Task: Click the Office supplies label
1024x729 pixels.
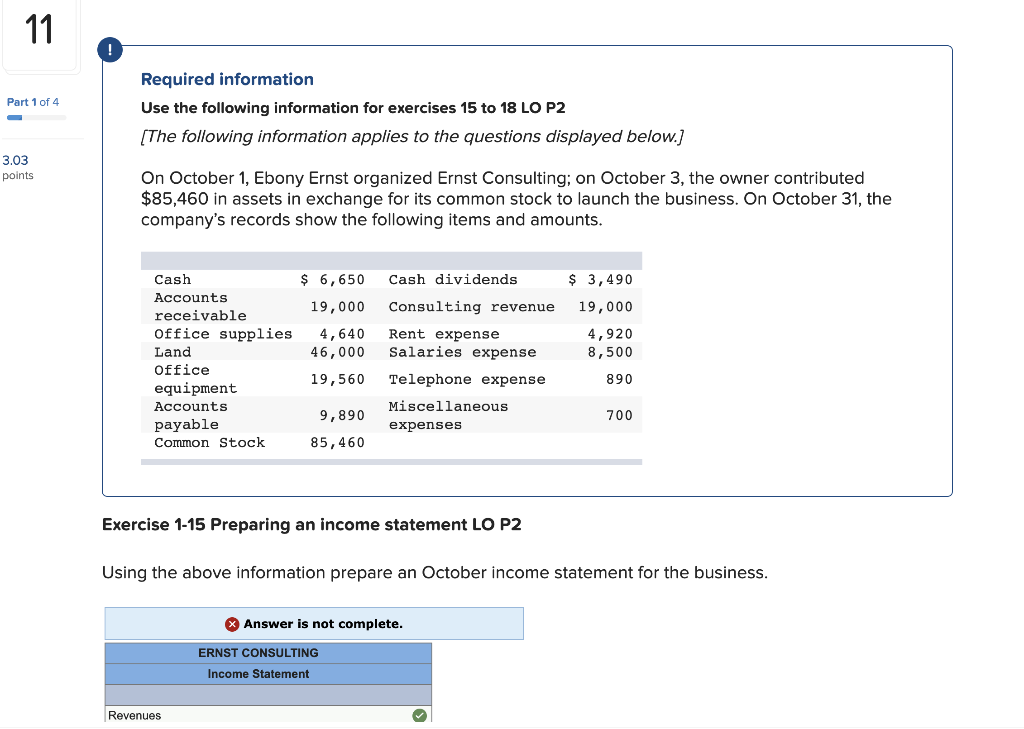Action: point(223,334)
